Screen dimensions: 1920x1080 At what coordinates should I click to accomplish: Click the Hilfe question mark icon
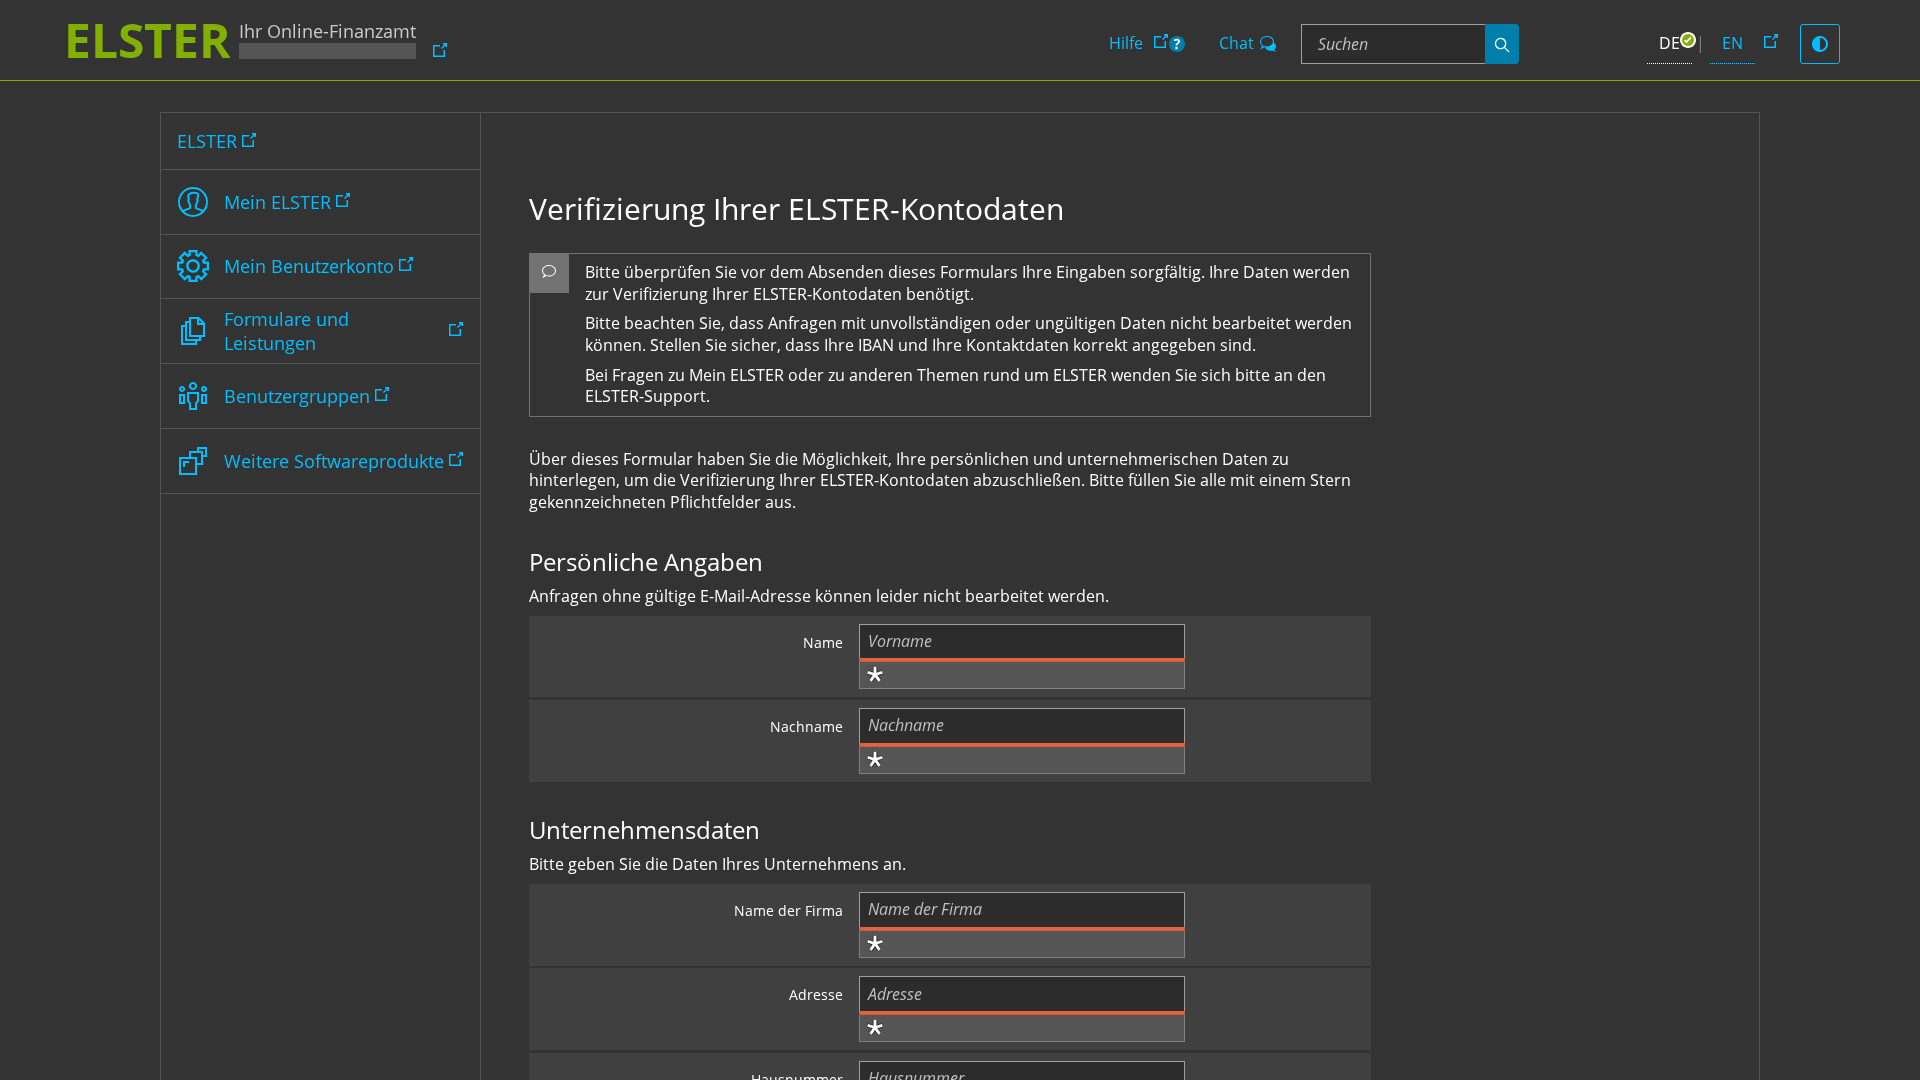1177,44
